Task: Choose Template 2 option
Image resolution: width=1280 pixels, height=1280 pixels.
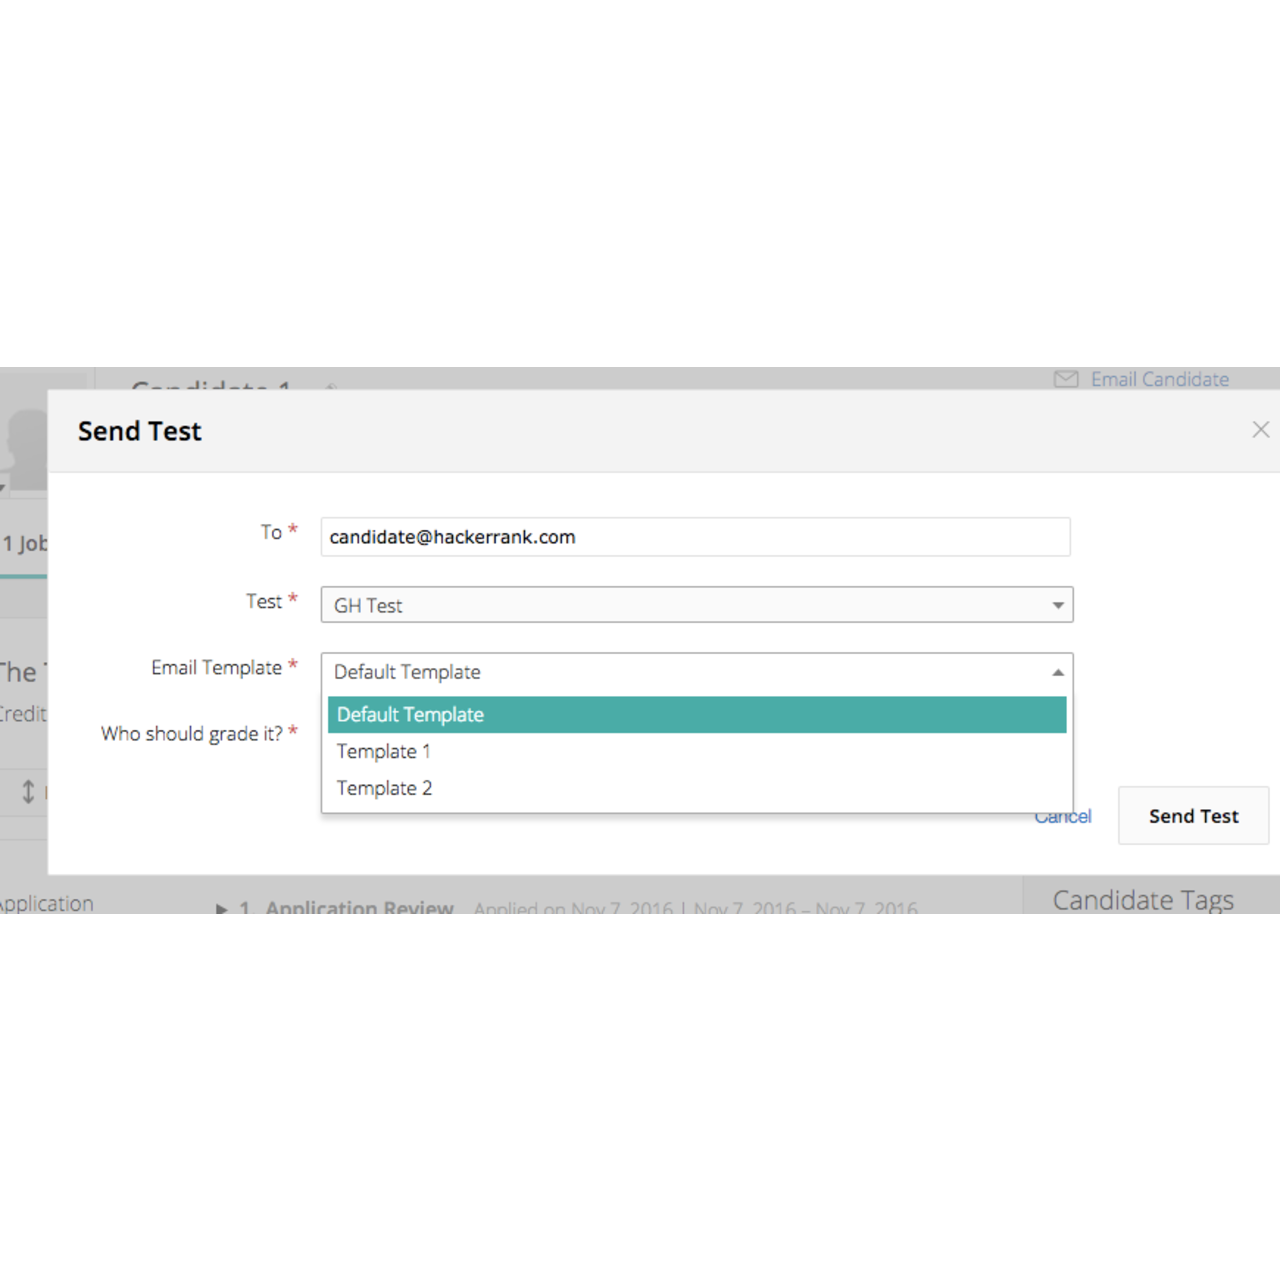Action: (x=697, y=789)
